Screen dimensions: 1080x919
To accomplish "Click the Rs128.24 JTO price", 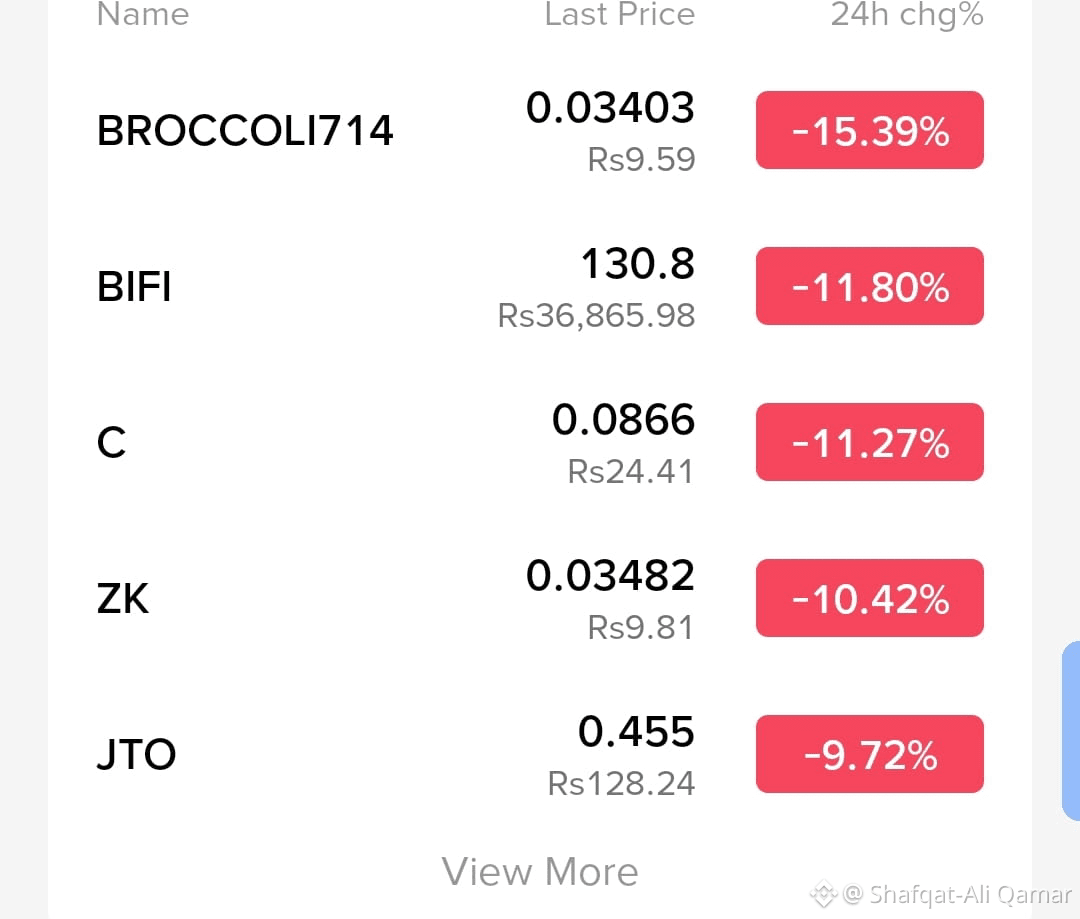I will point(620,783).
